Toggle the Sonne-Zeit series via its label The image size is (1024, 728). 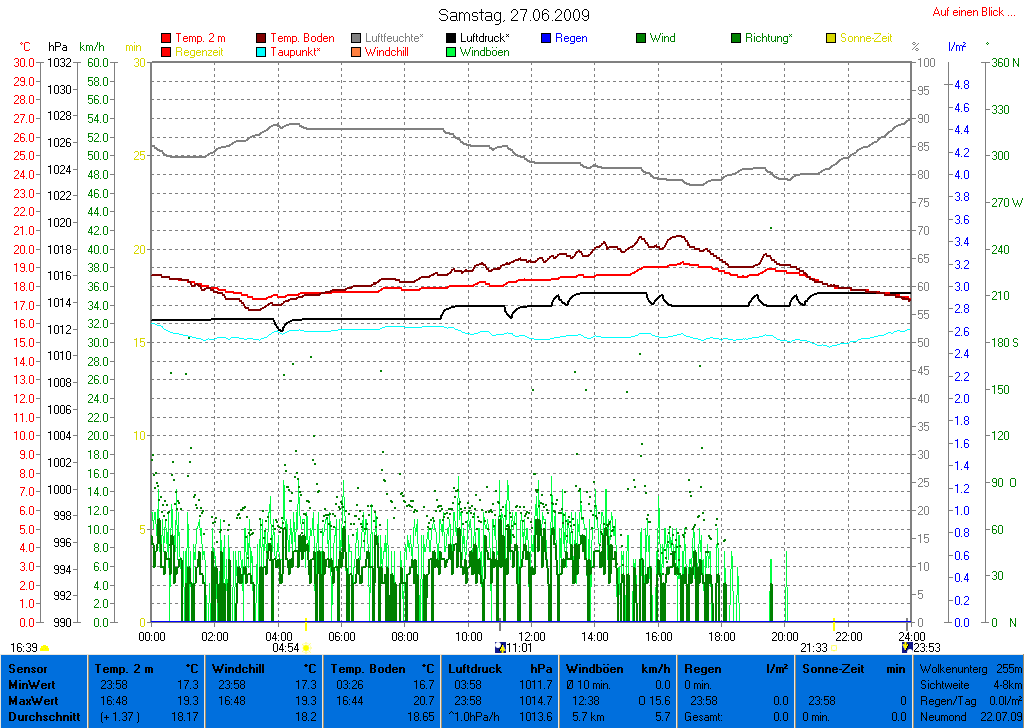click(x=865, y=39)
